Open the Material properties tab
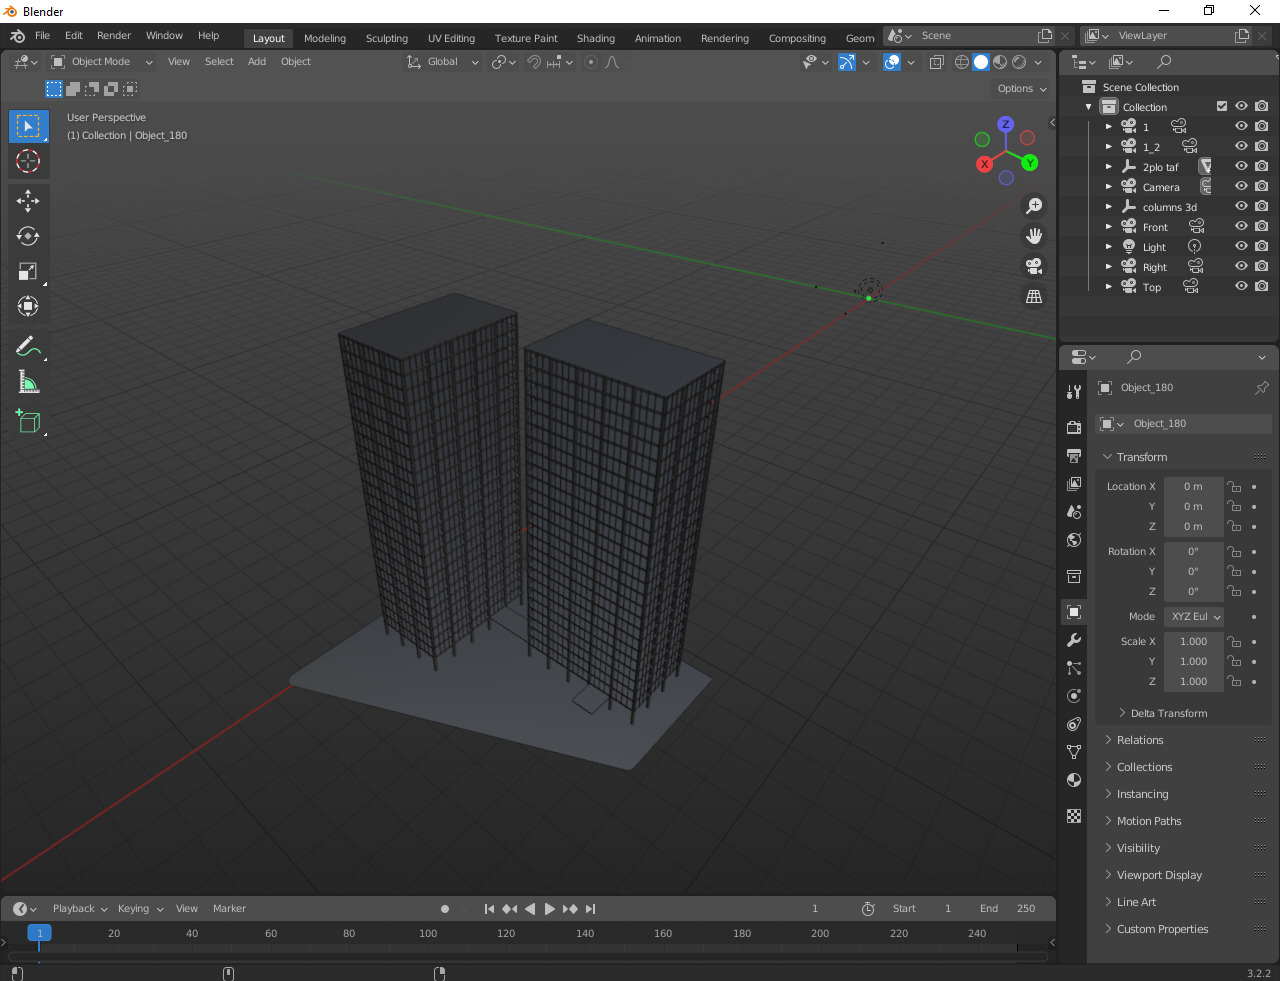Image resolution: width=1280 pixels, height=981 pixels. point(1074,780)
